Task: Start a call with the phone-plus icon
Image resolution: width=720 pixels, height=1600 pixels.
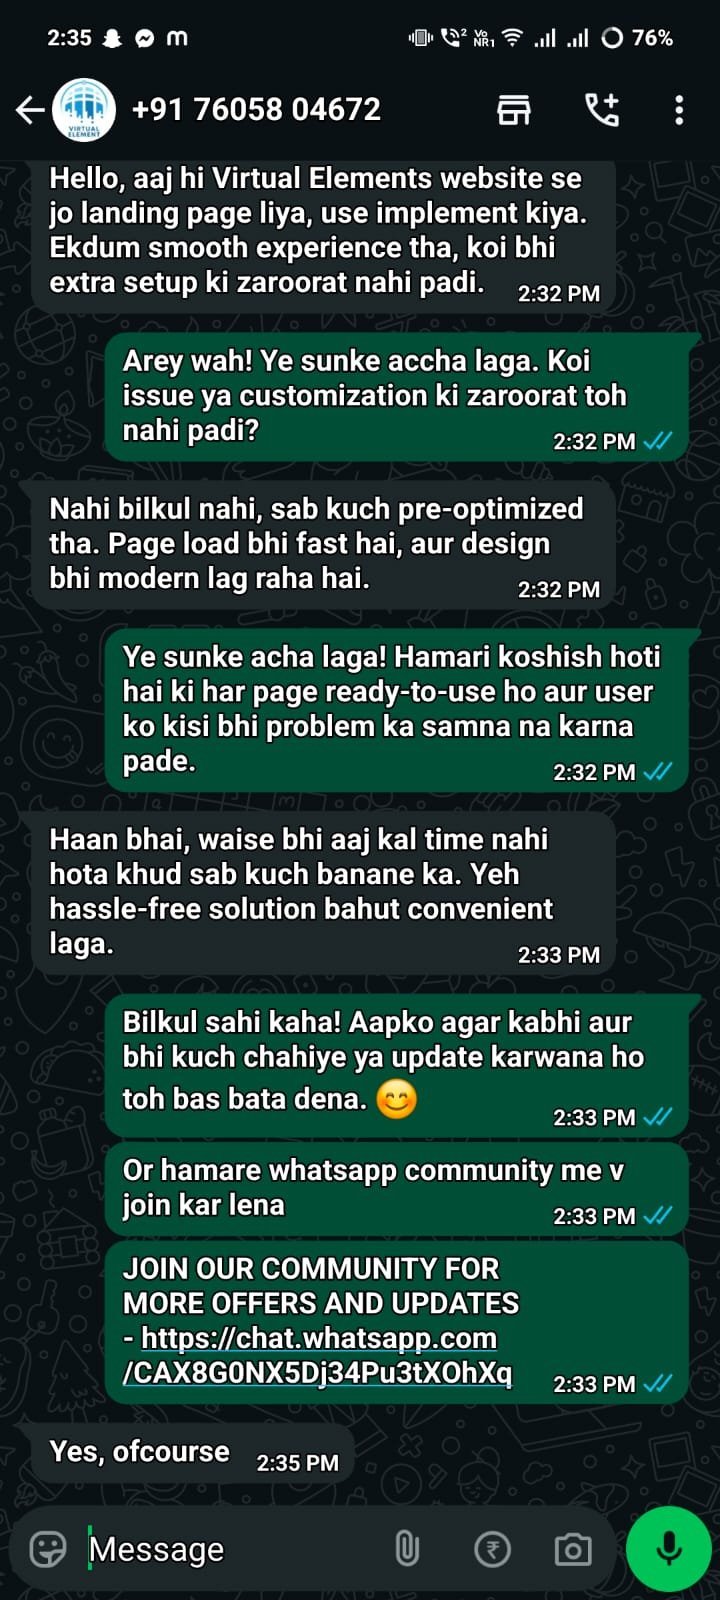Action: (602, 110)
